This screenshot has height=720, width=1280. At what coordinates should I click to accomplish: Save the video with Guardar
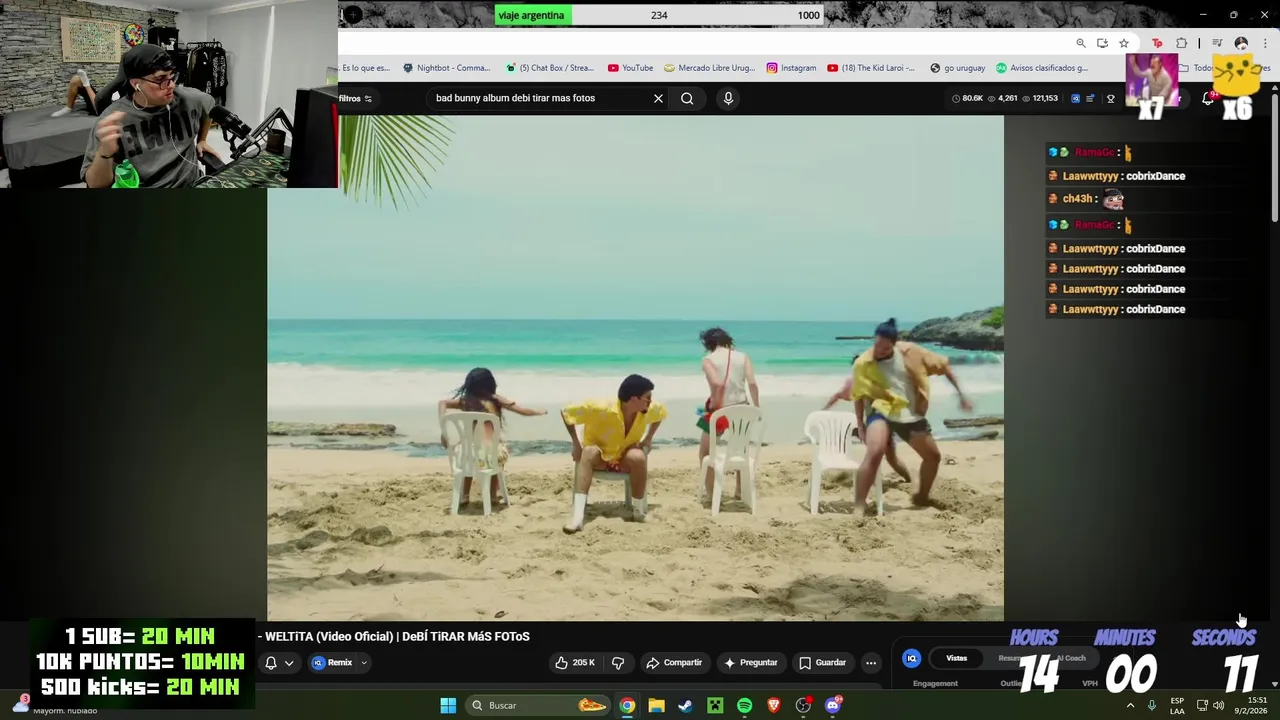click(x=822, y=662)
